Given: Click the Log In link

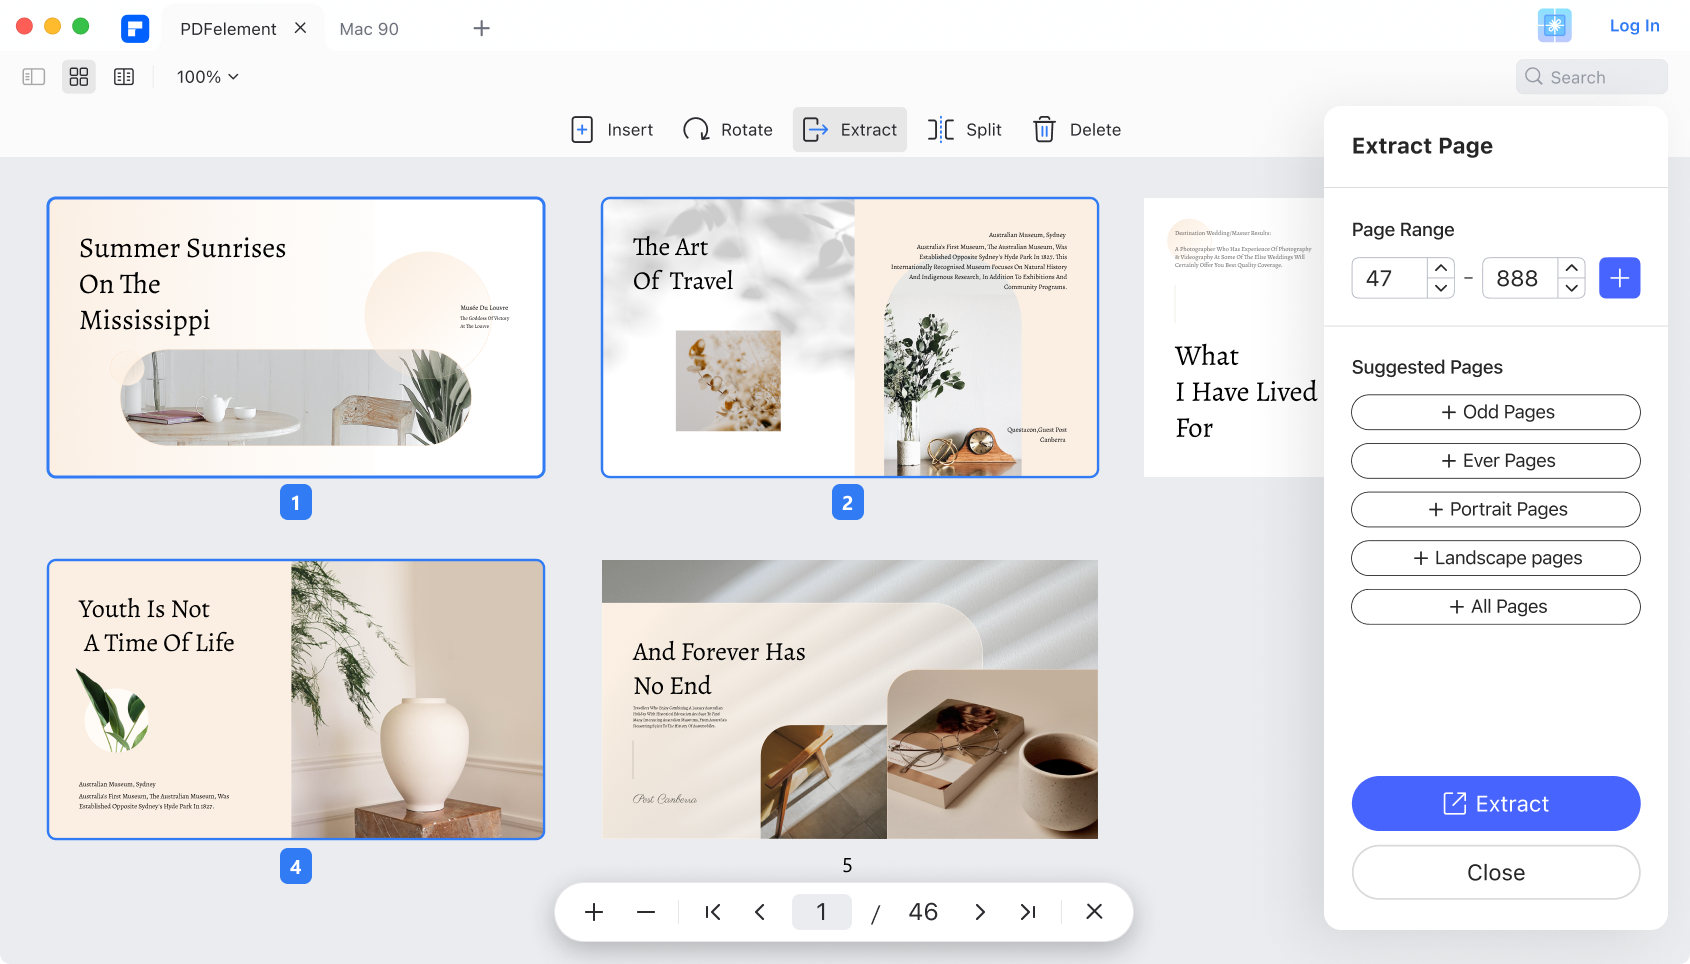Looking at the screenshot, I should click(1634, 26).
